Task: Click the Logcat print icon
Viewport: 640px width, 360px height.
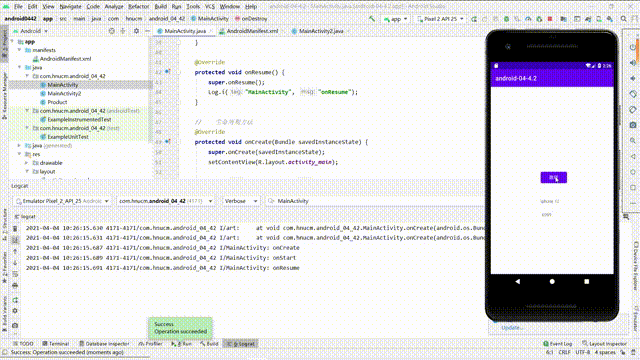Action: [x=15, y=285]
